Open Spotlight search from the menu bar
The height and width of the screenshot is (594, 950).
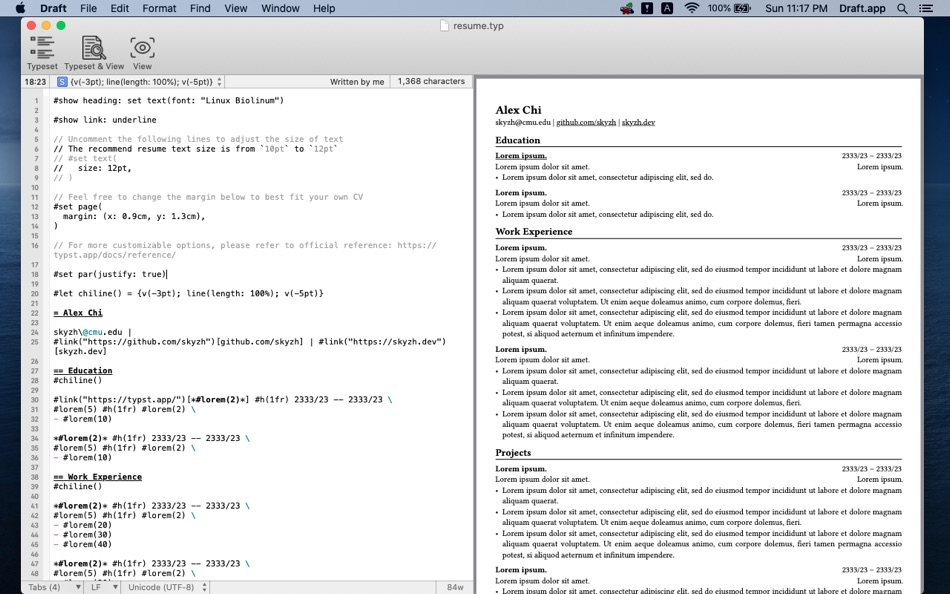902,8
